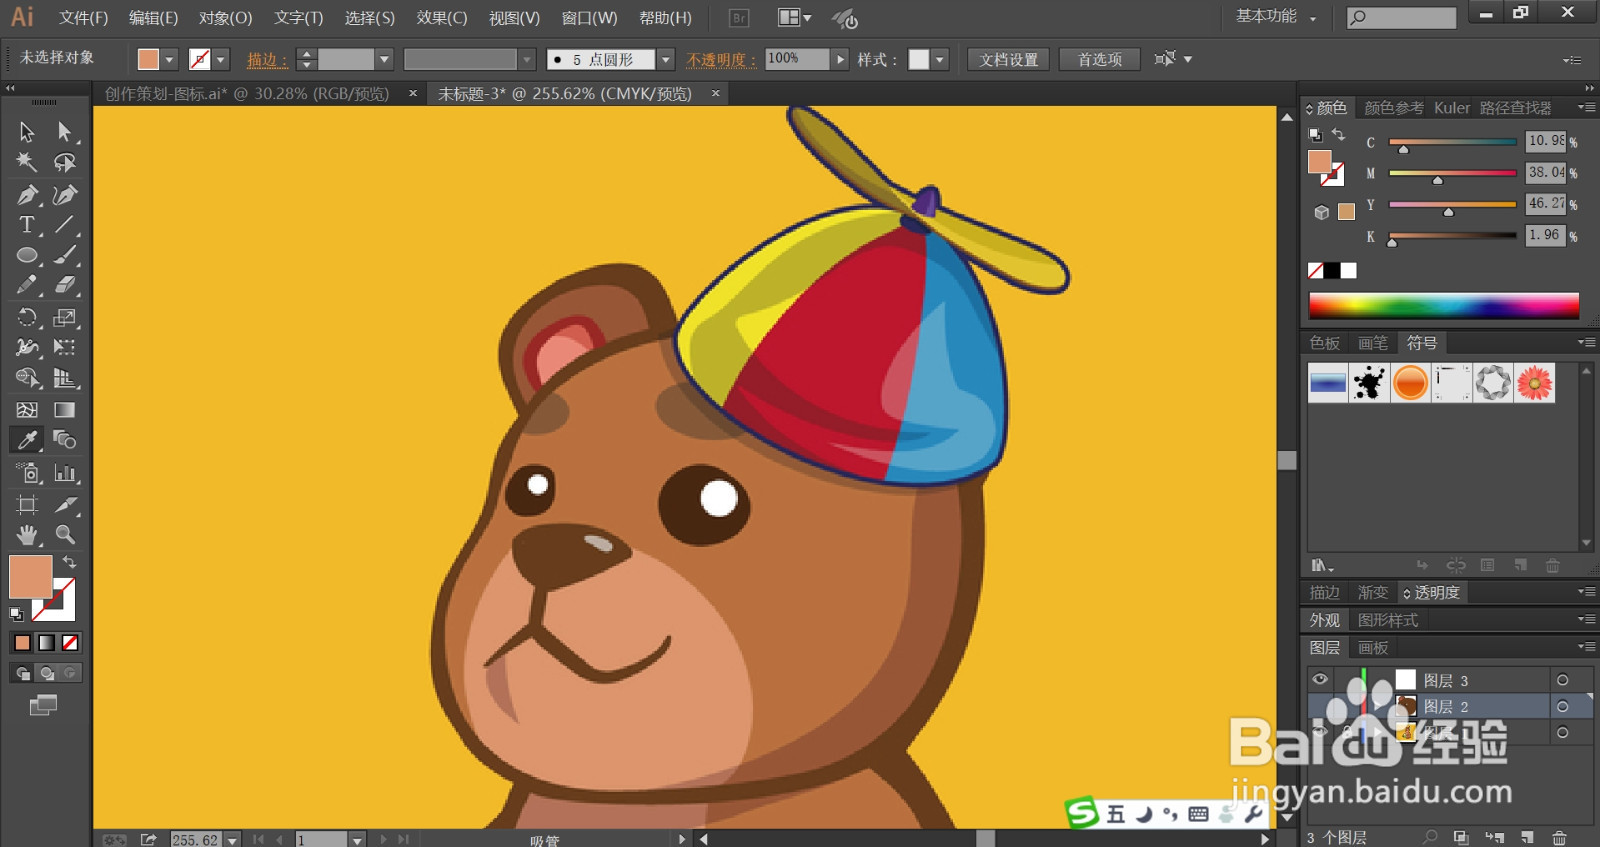Open 渐变 gradient panel tab
The height and width of the screenshot is (847, 1600).
pyautogui.click(x=1372, y=593)
